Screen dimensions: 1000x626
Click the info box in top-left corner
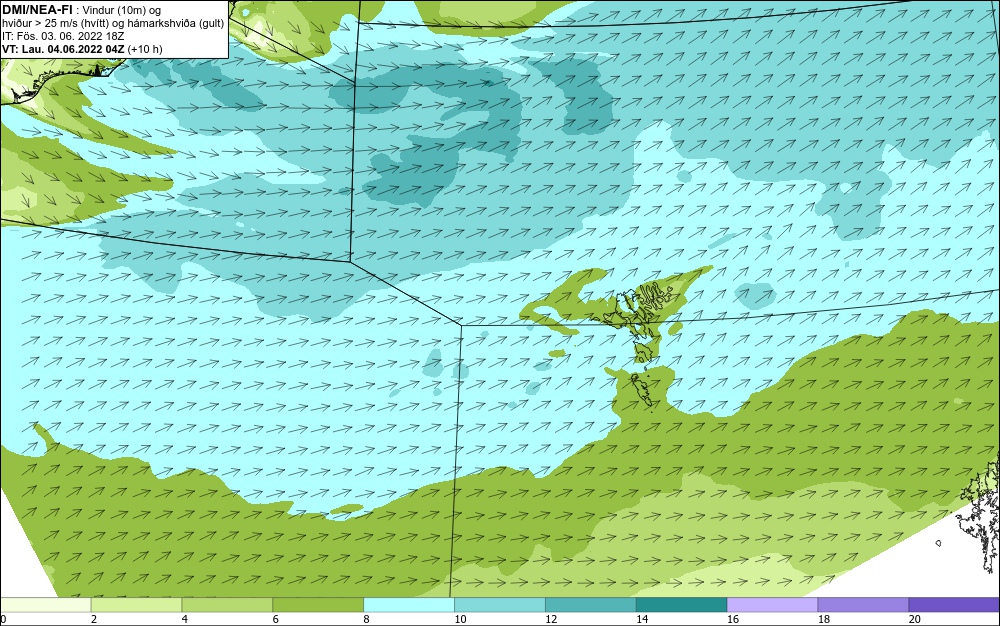point(114,29)
